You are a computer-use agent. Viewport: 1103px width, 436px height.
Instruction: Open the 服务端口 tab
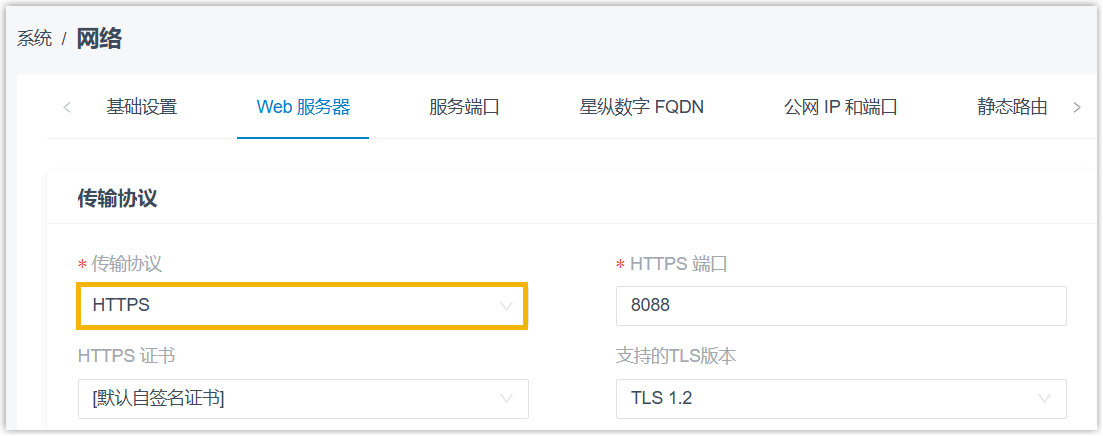coord(464,107)
